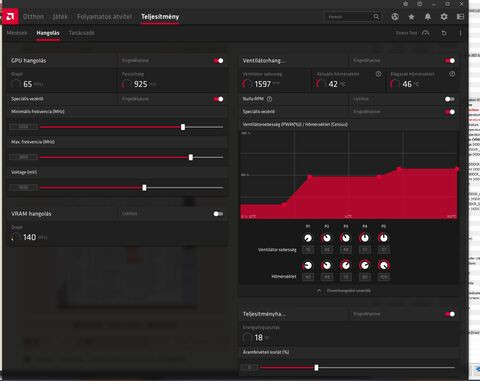
Task: Select Teljesítmény tab
Action: coord(160,16)
